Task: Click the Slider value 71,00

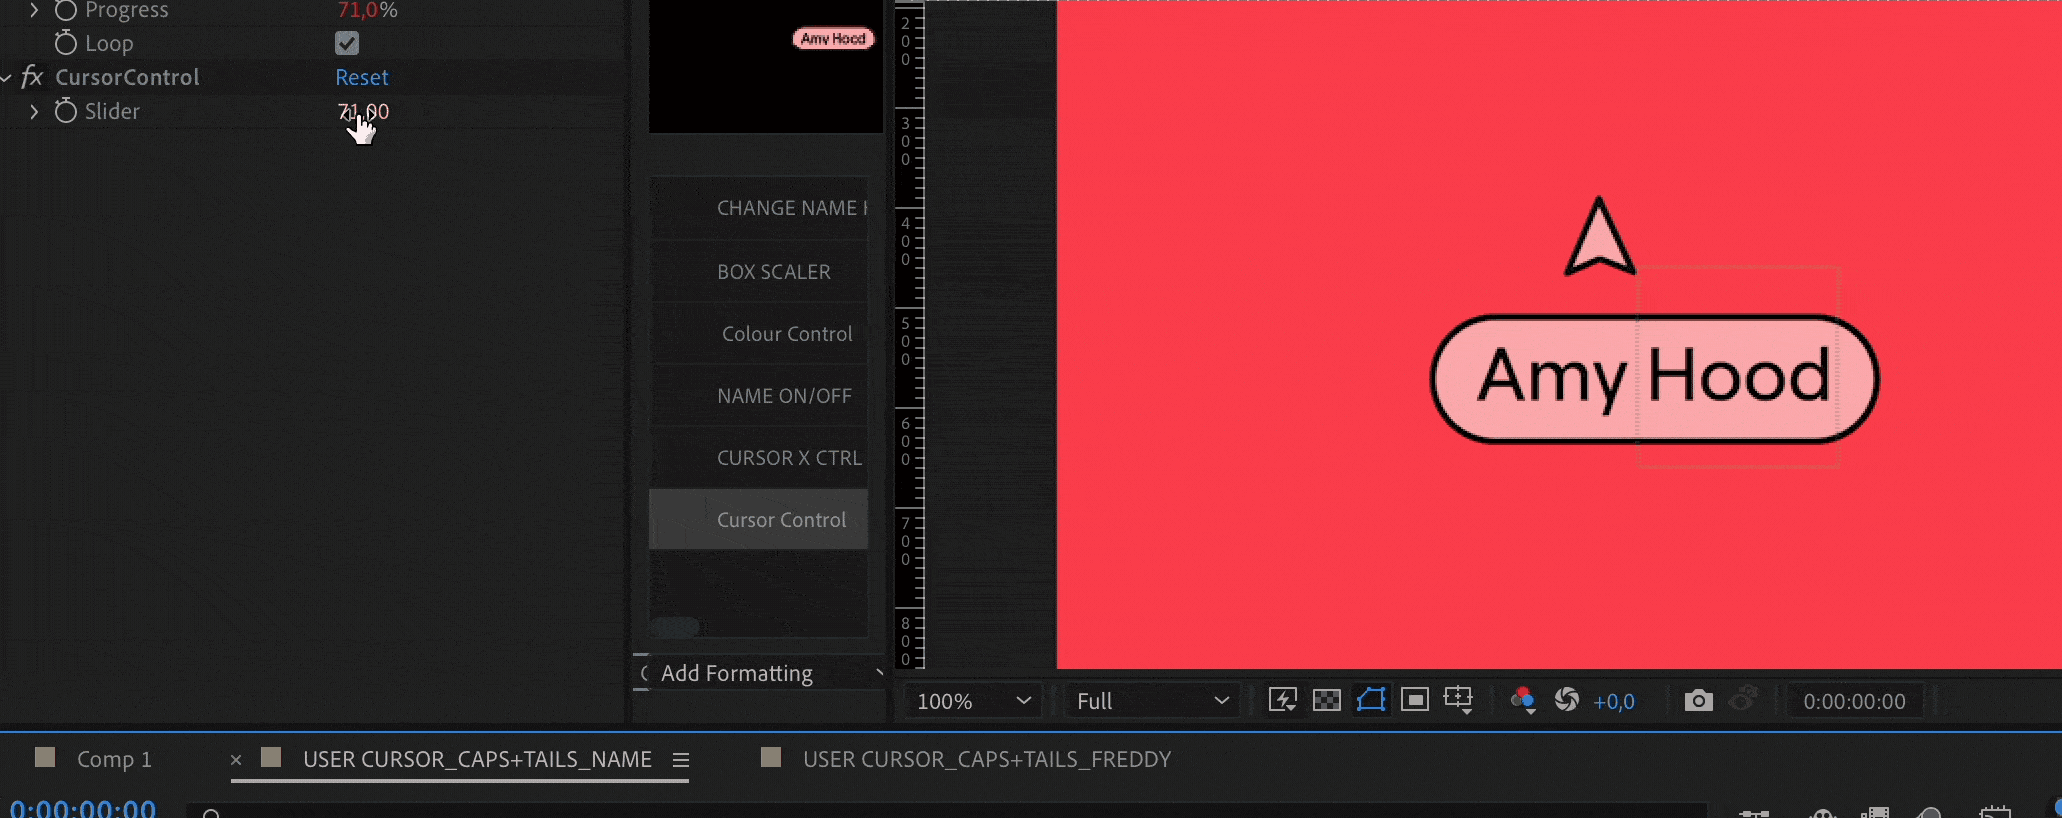Action: pyautogui.click(x=363, y=111)
